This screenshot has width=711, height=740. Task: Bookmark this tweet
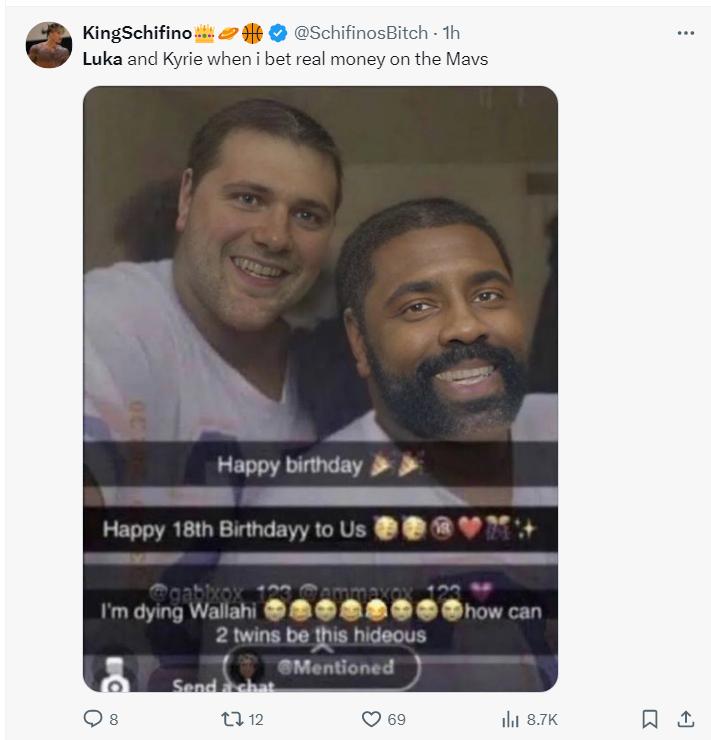pos(649,718)
